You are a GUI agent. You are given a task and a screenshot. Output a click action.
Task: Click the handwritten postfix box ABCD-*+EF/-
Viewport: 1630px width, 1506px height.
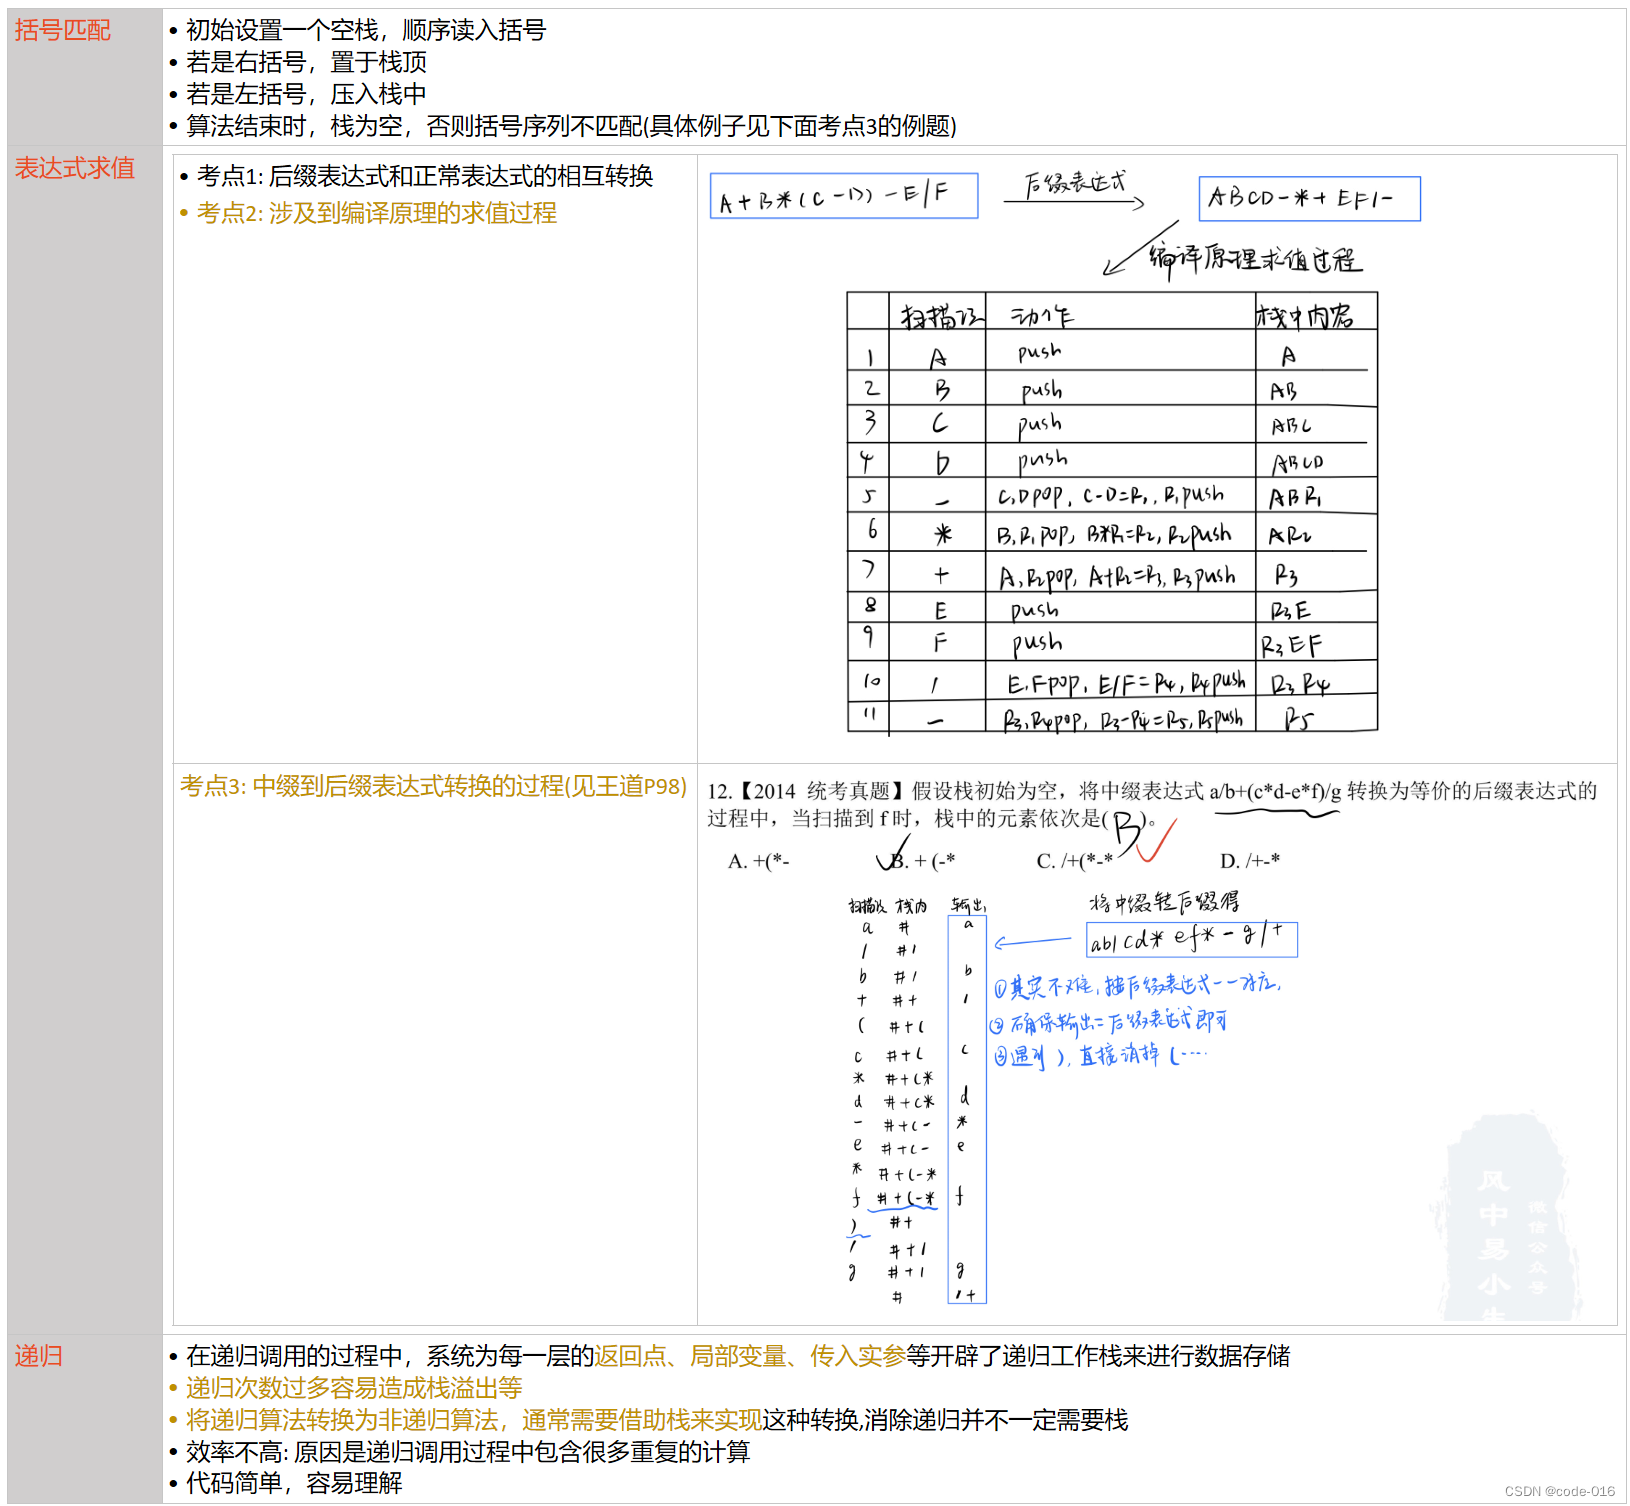tap(1309, 198)
